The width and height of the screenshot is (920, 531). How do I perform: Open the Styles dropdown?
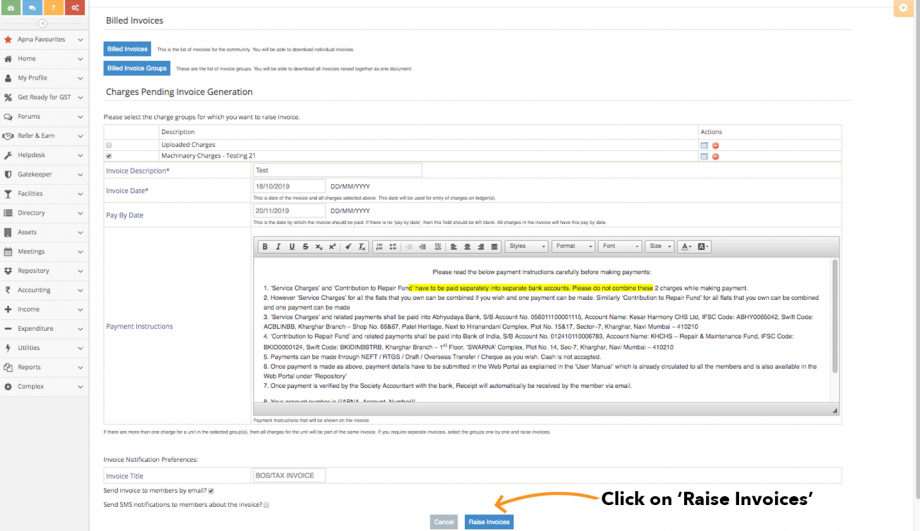526,246
